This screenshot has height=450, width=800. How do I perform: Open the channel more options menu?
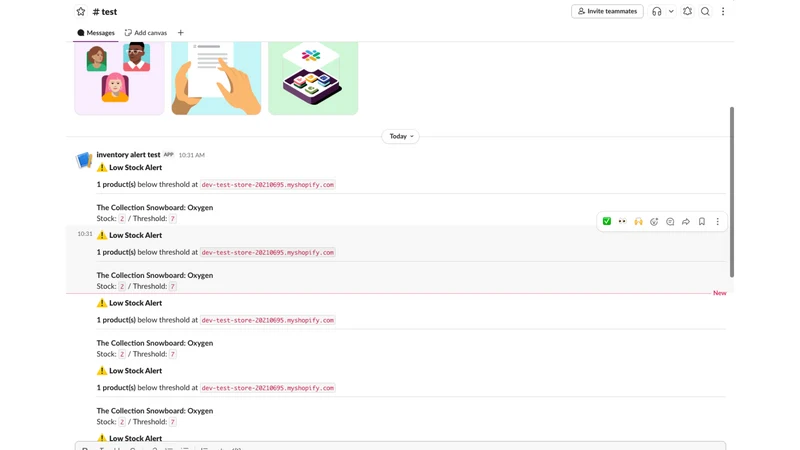[723, 11]
